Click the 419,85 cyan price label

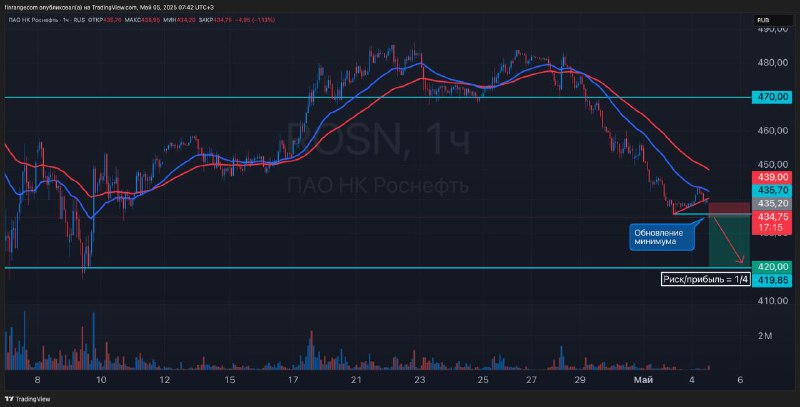point(771,280)
